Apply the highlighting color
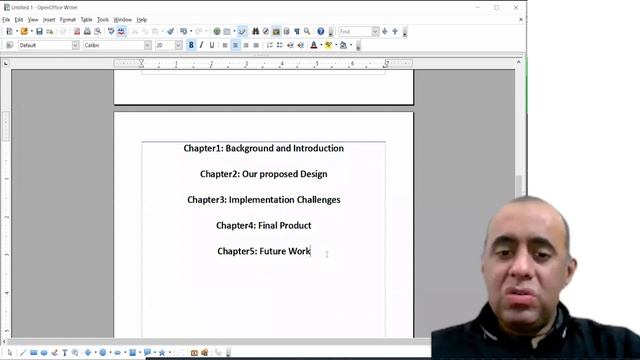Screen dimensions: 640x360 [x=328, y=45]
